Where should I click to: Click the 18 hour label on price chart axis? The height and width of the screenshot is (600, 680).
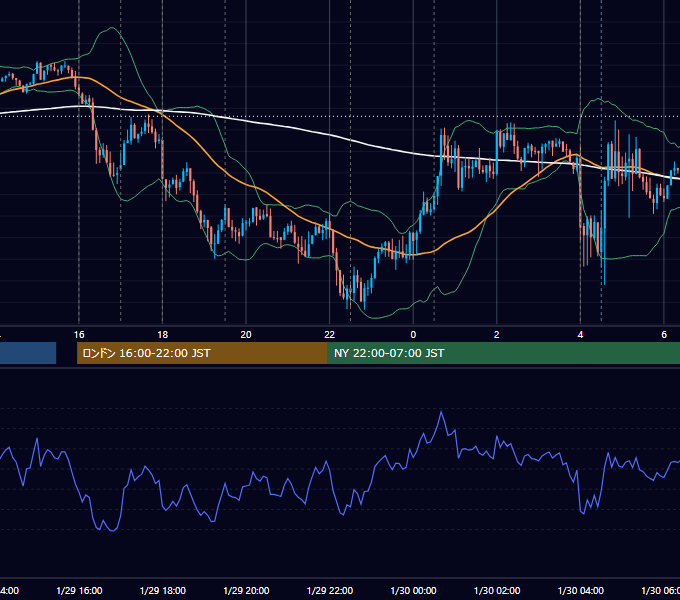(x=163, y=334)
